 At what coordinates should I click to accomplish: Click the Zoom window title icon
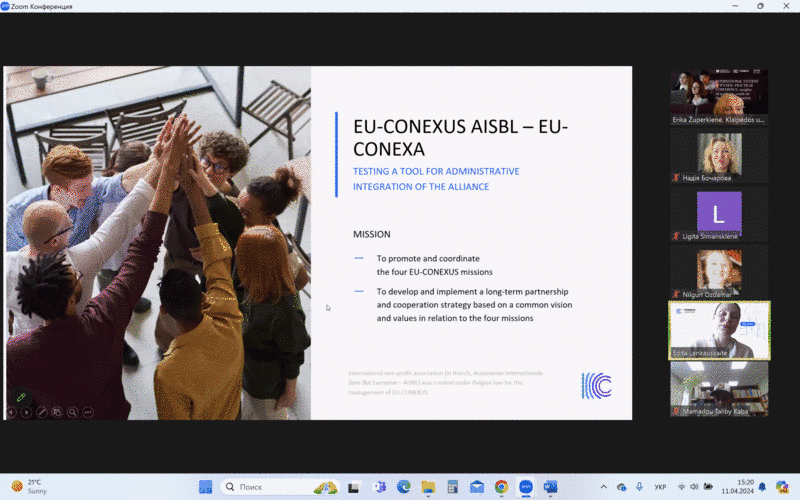coord(5,6)
